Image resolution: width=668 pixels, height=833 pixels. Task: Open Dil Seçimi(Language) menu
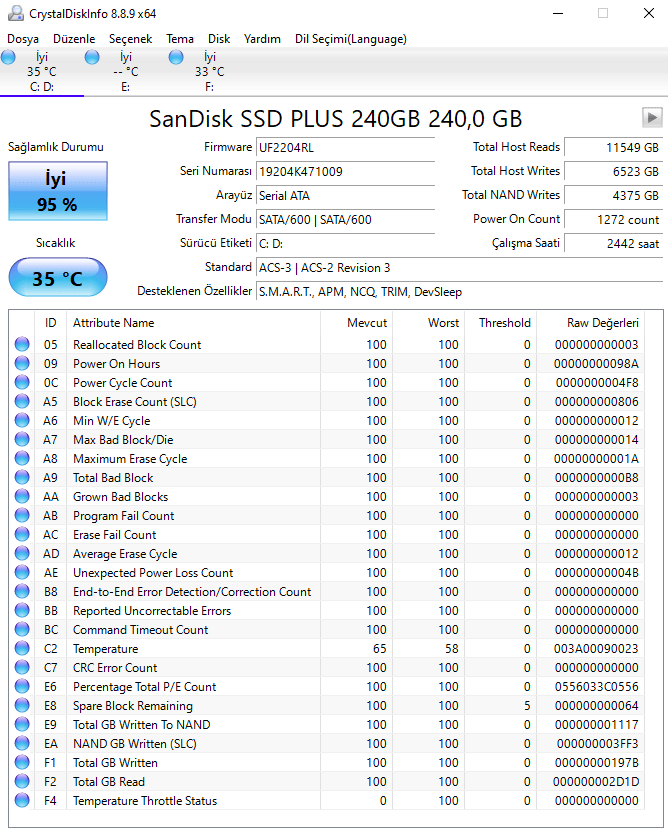(x=351, y=39)
